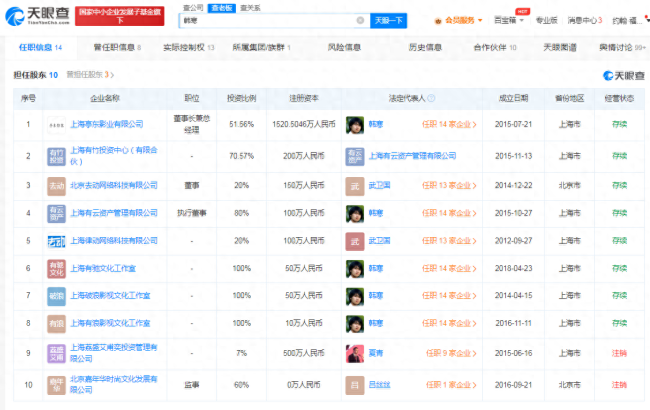Clear the search box with X icon

[x=360, y=20]
